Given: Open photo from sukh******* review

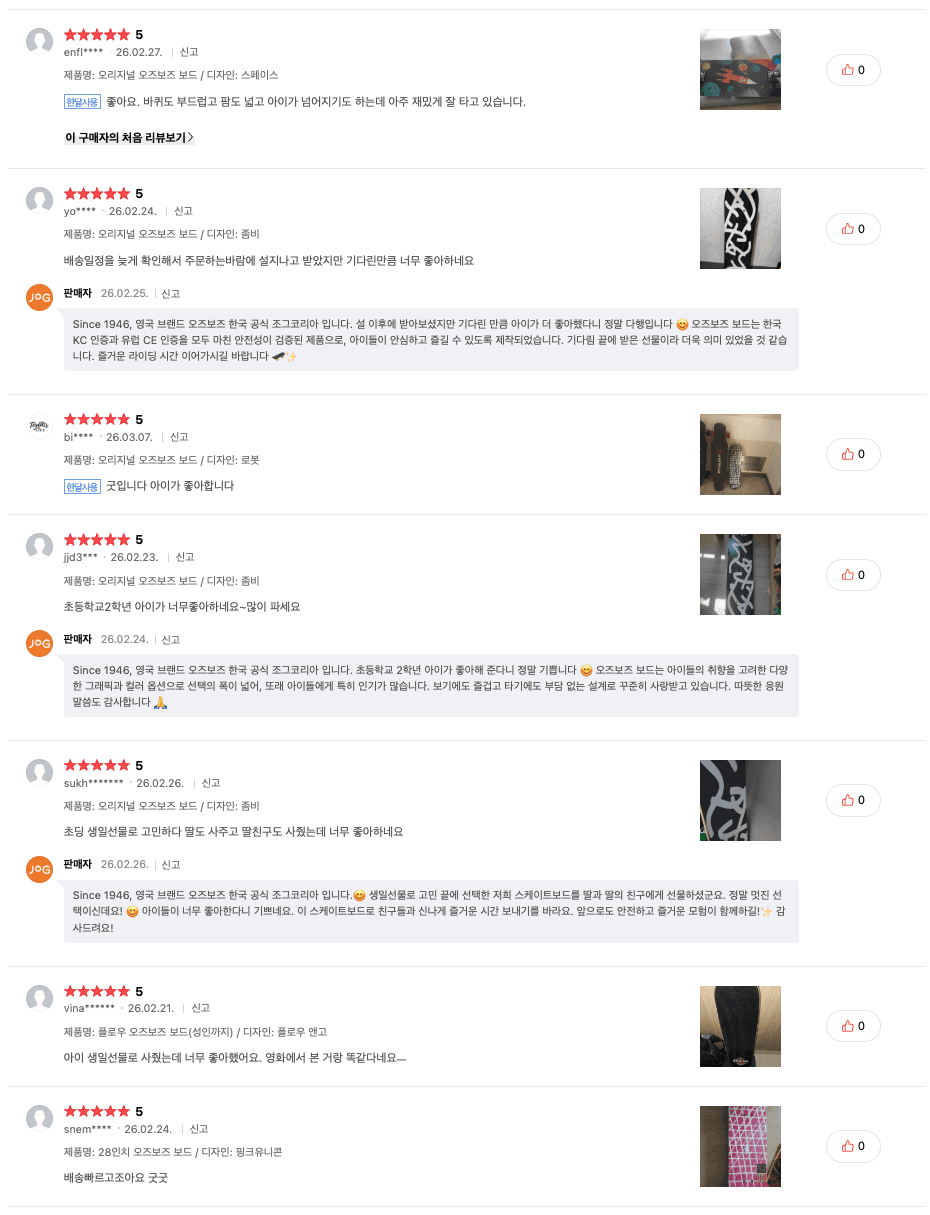Looking at the screenshot, I should tap(740, 800).
